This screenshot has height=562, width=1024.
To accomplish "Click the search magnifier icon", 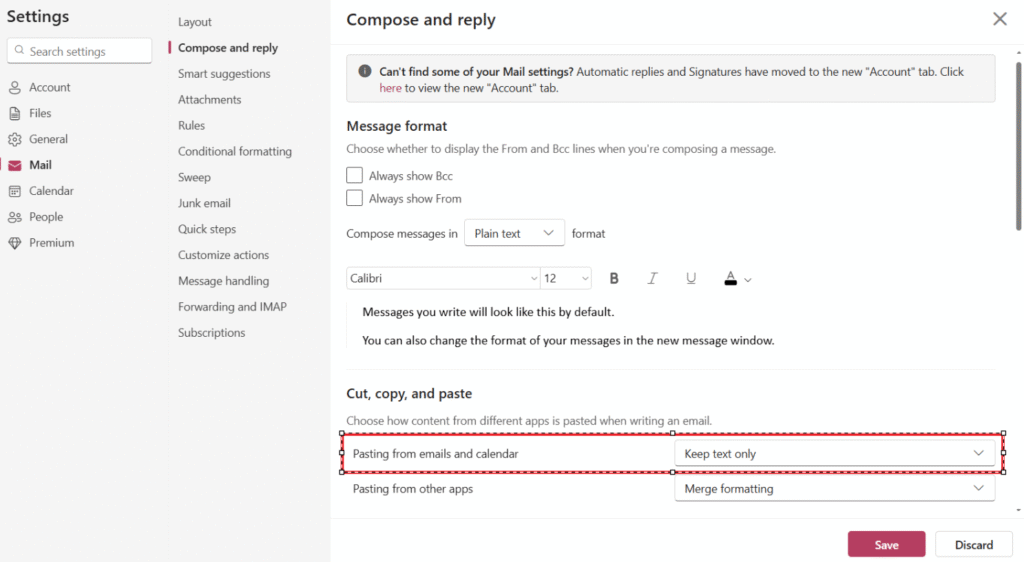I will point(20,50).
